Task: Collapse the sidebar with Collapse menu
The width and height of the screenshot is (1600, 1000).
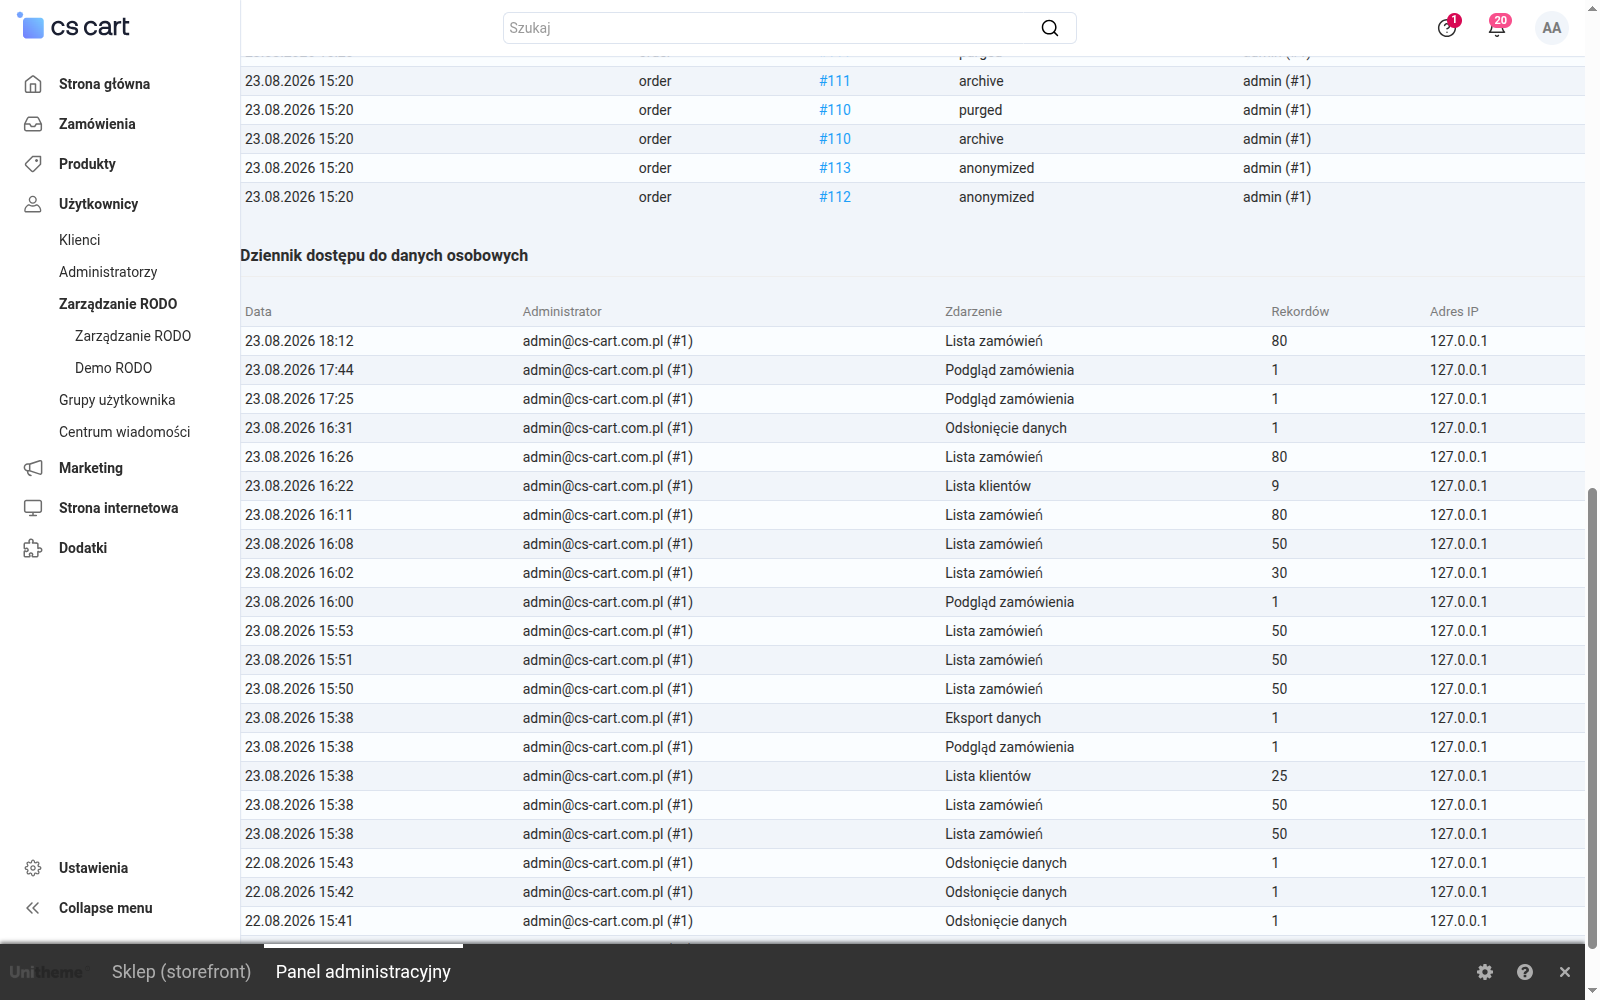Action: click(x=105, y=908)
